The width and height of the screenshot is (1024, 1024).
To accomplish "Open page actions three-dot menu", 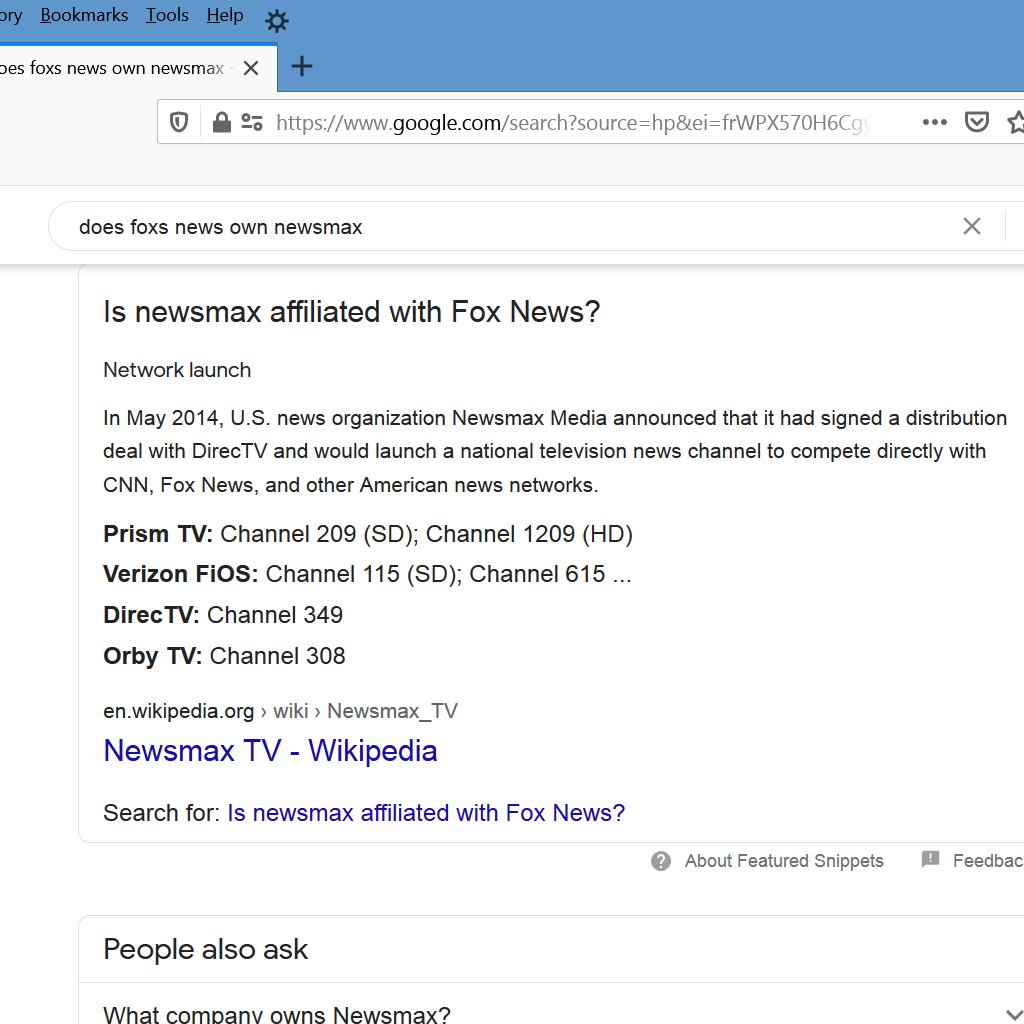I will tap(935, 122).
